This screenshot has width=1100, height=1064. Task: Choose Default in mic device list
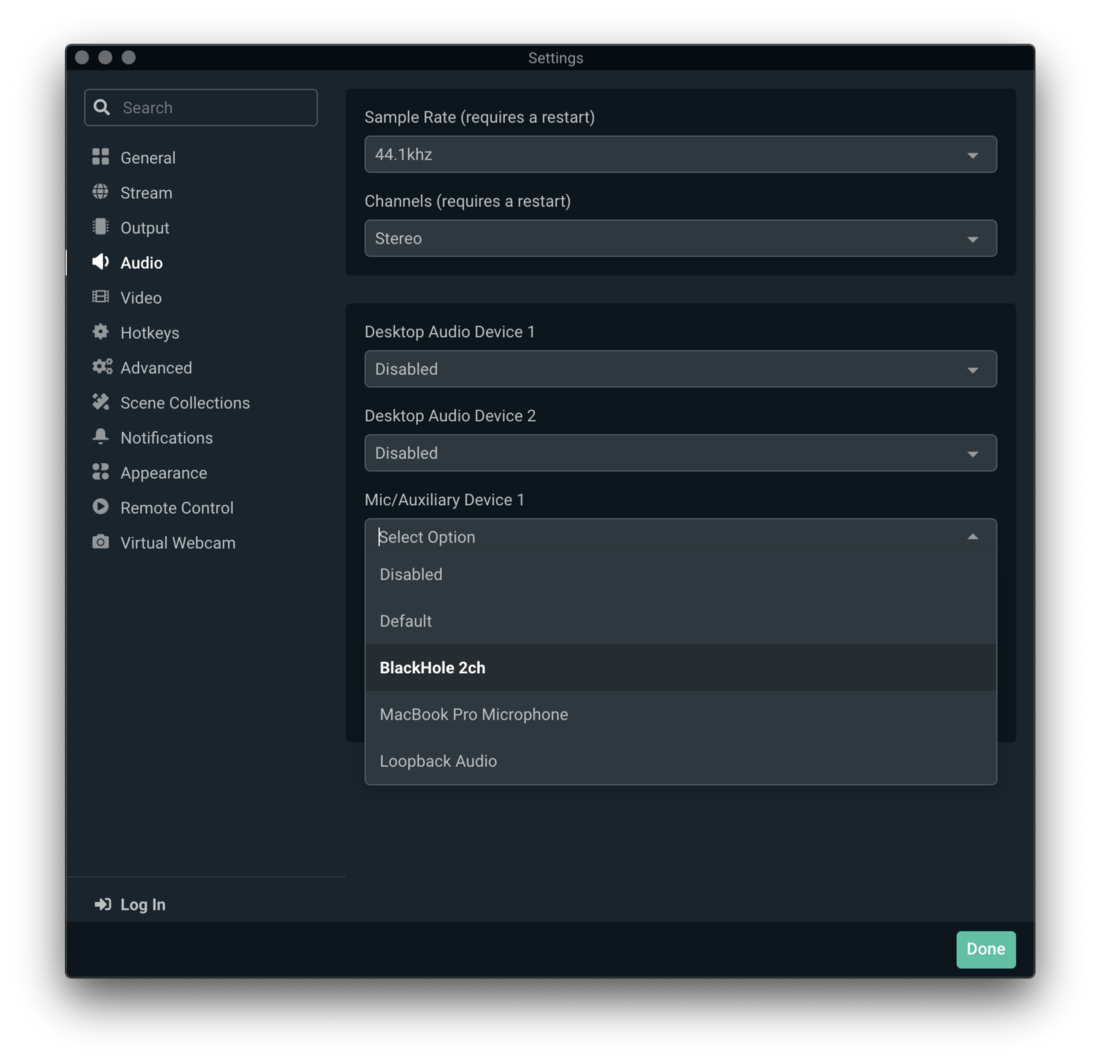pos(680,621)
